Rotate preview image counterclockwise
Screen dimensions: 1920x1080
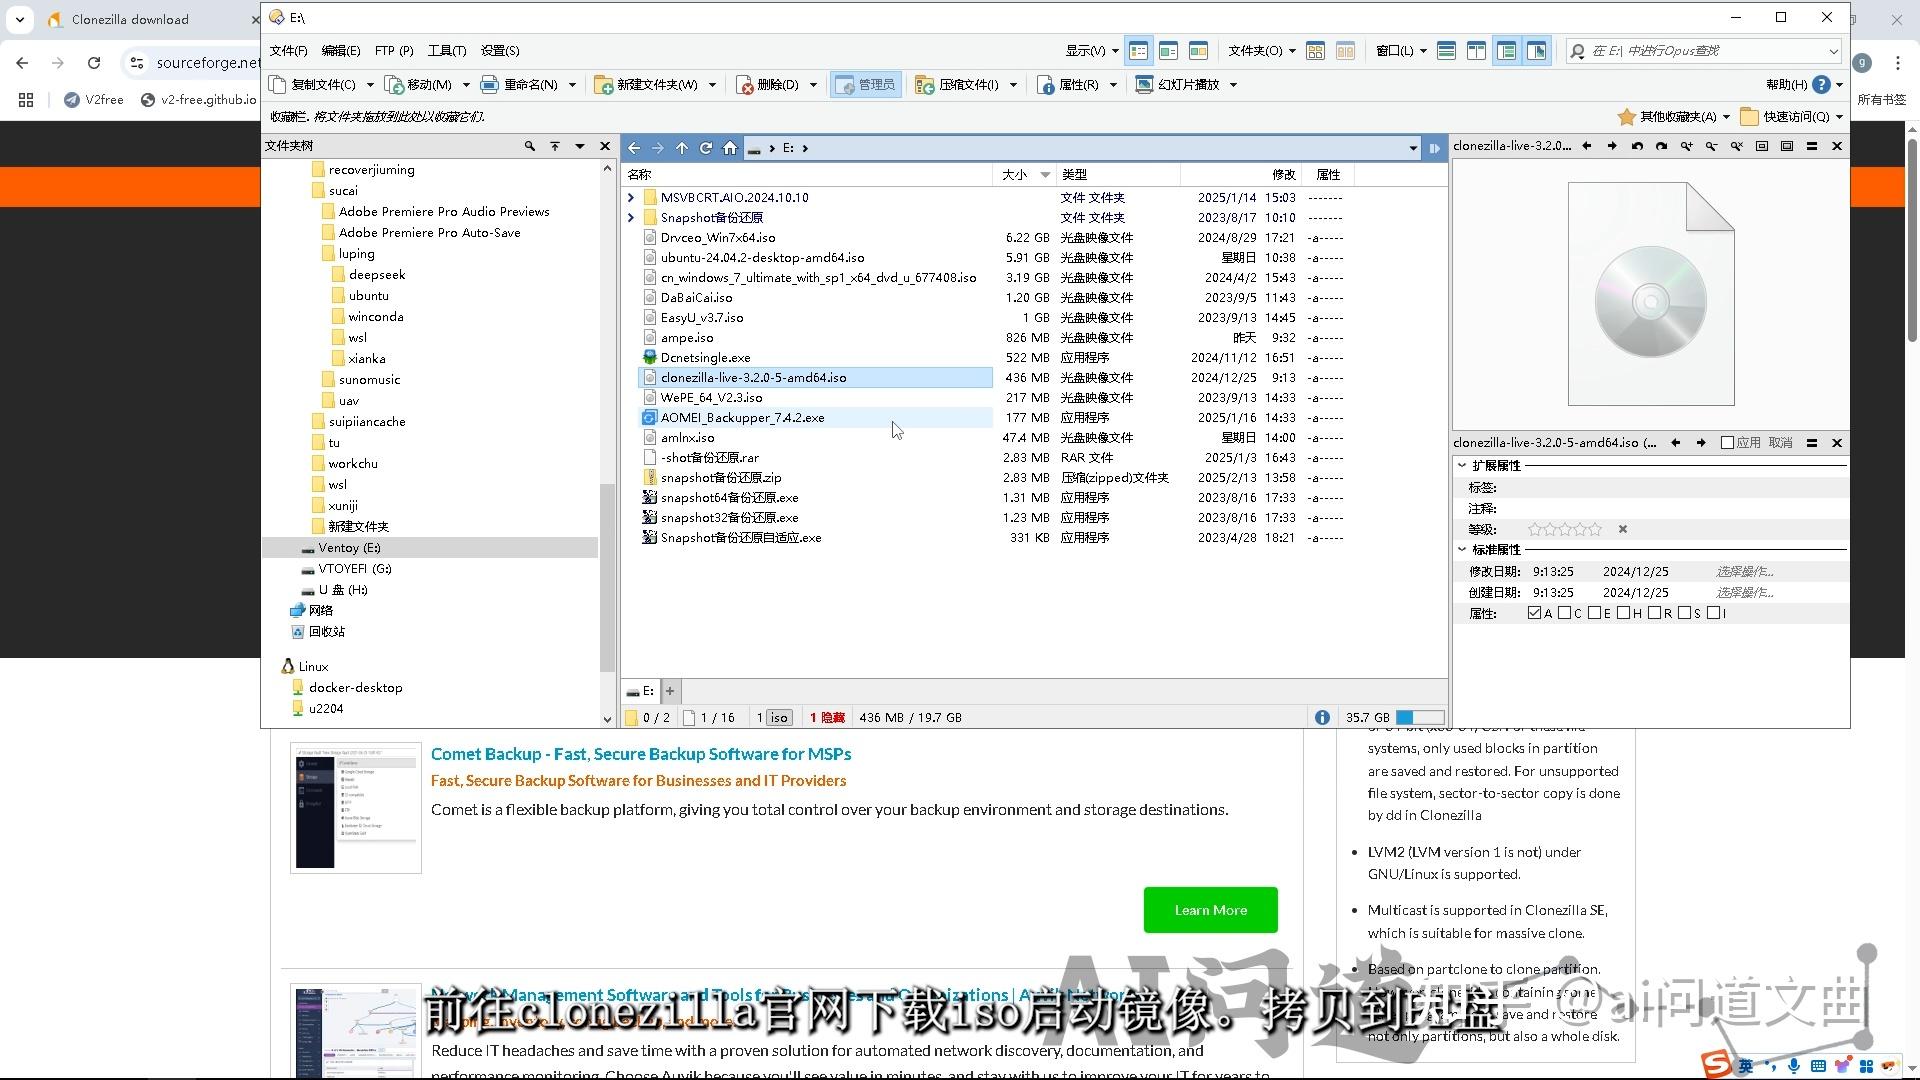coord(1636,145)
